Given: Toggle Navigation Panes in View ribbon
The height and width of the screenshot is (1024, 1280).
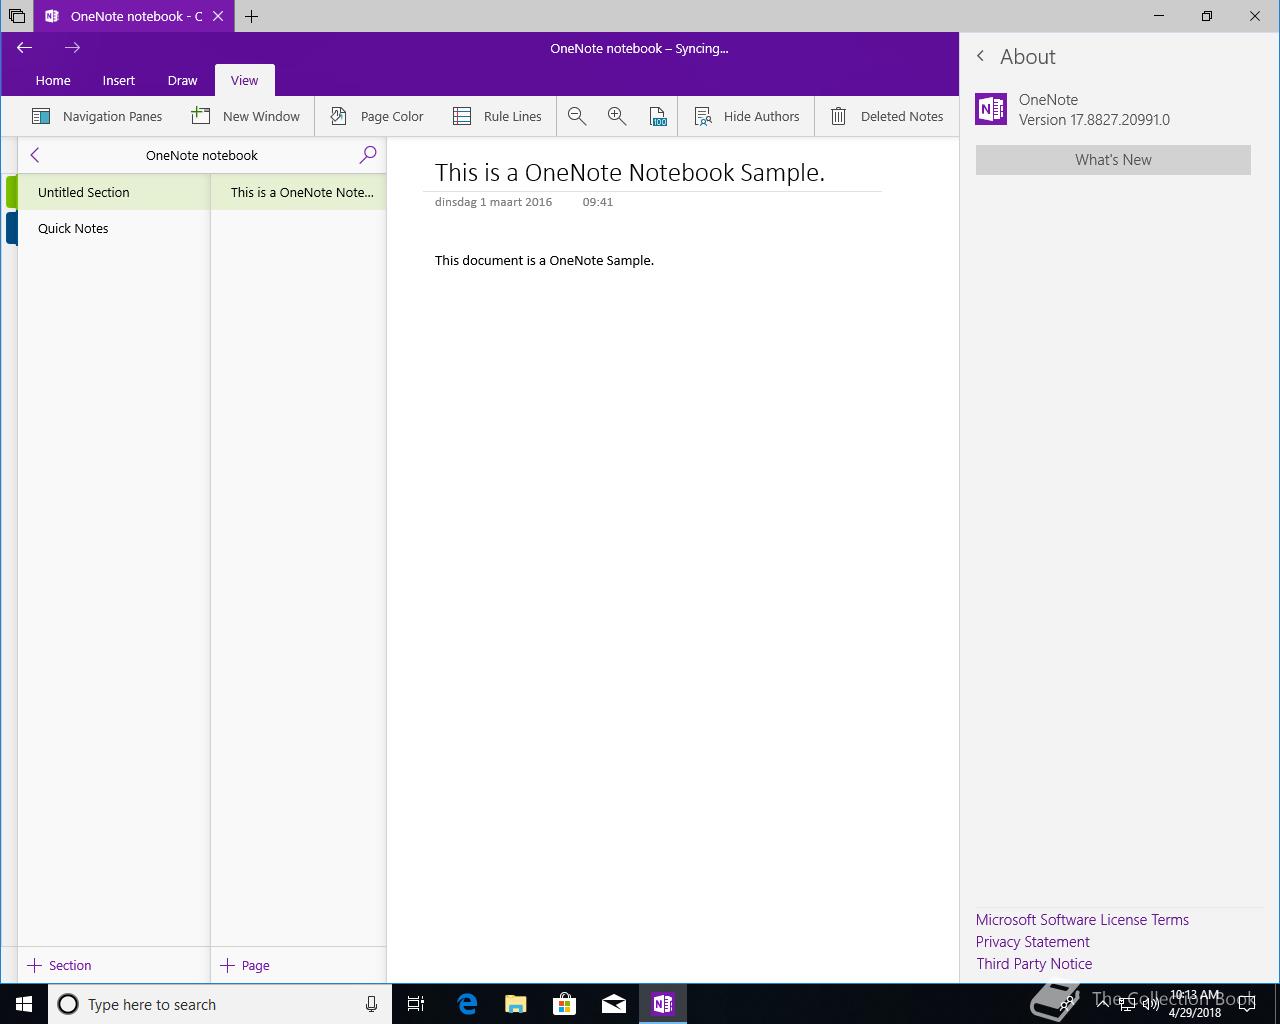Looking at the screenshot, I should [x=97, y=116].
